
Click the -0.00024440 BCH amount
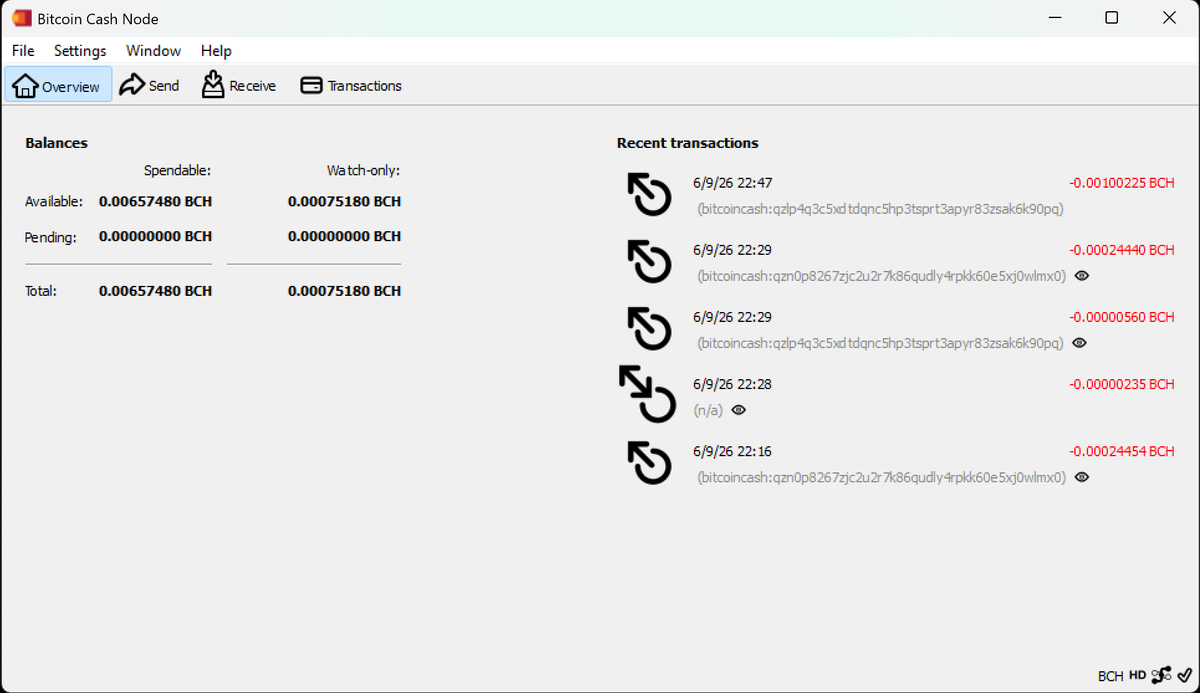[x=1121, y=250]
